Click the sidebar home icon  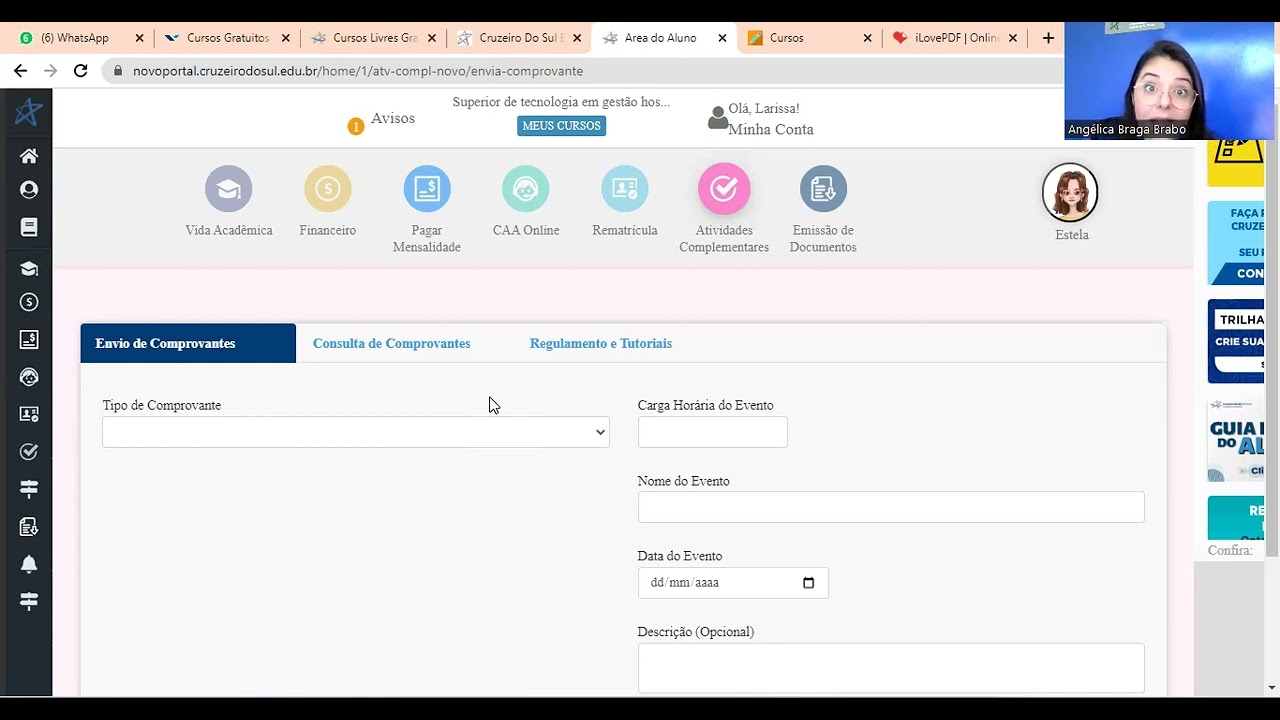29,156
